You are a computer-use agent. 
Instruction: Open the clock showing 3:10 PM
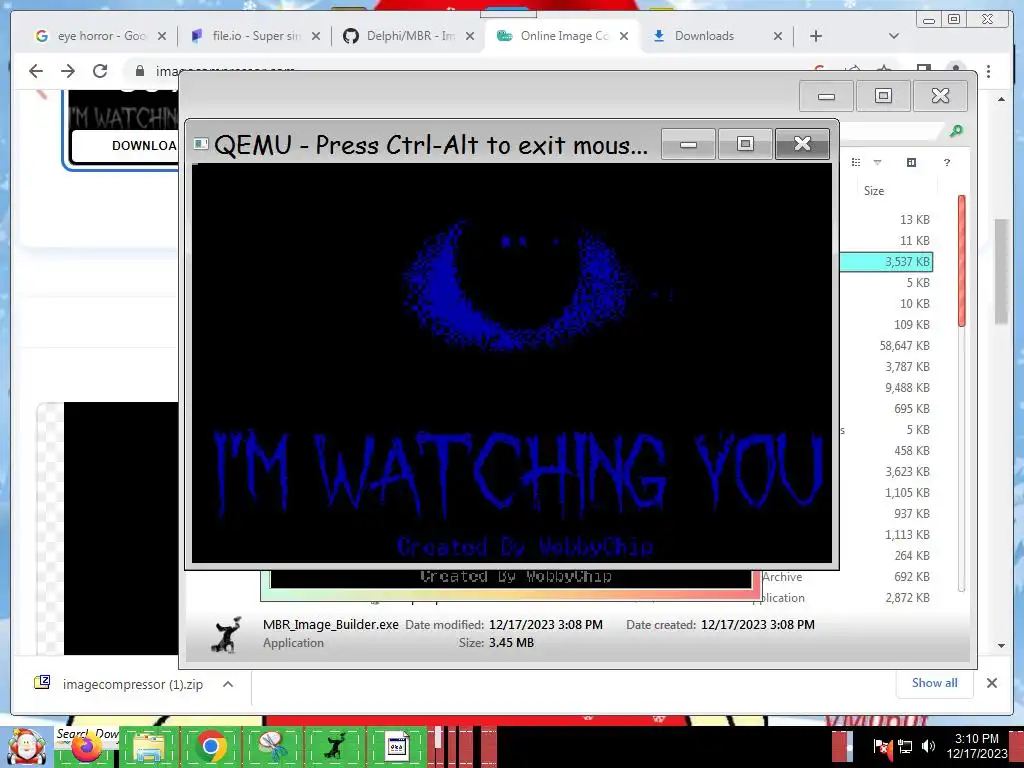click(977, 746)
